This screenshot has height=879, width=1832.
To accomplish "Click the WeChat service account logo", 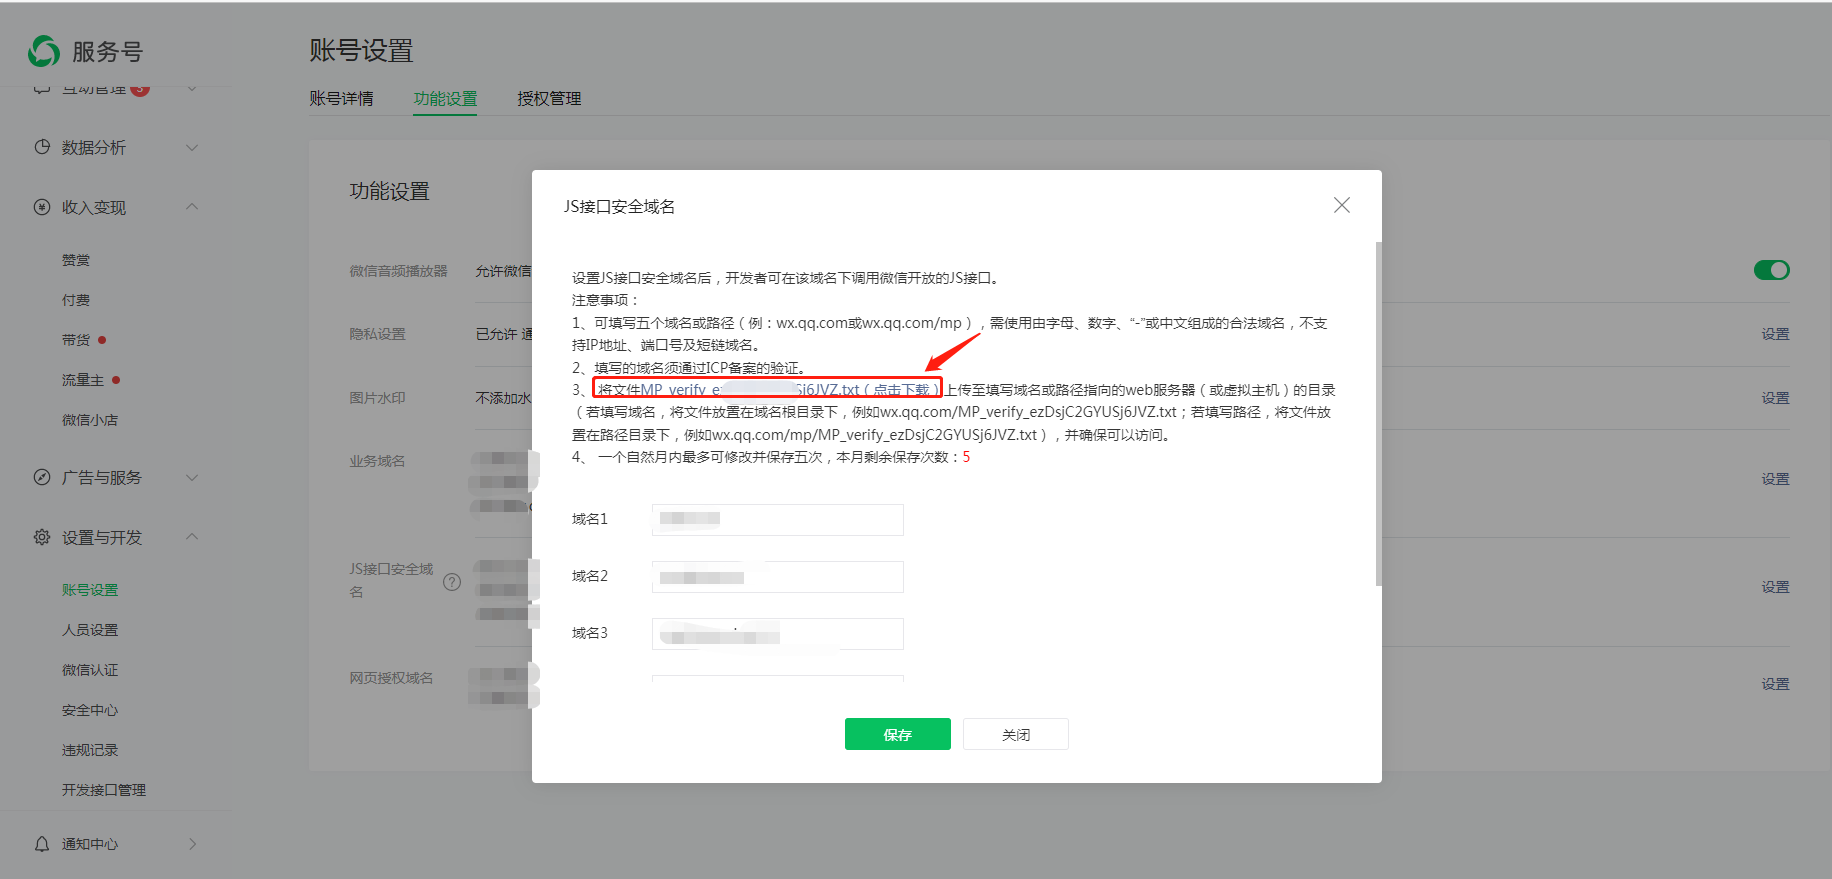I will coord(44,51).
